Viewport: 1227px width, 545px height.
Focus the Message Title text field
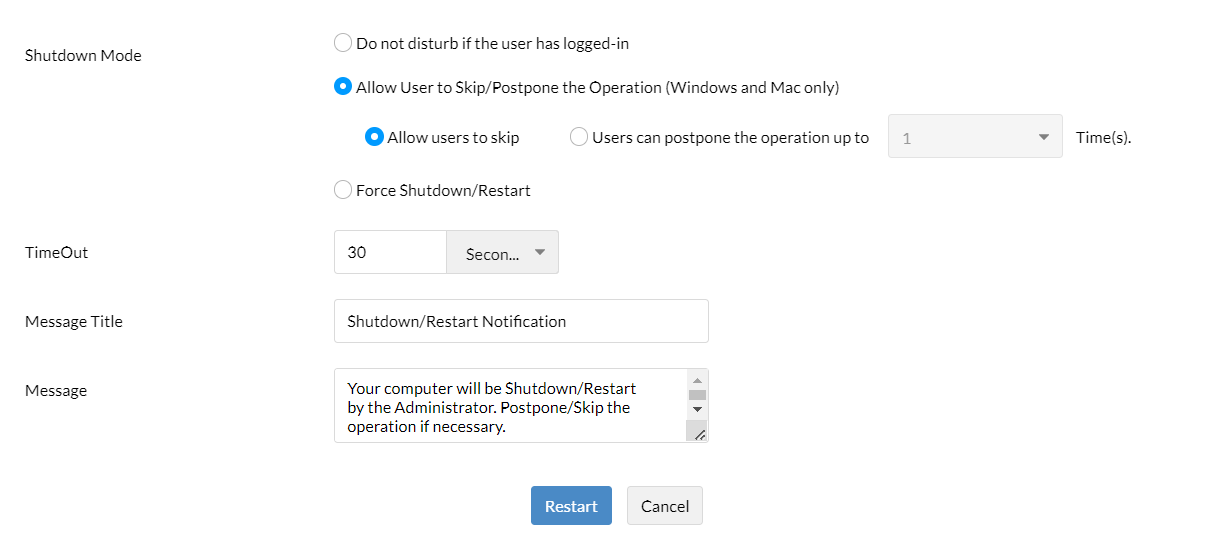(521, 321)
